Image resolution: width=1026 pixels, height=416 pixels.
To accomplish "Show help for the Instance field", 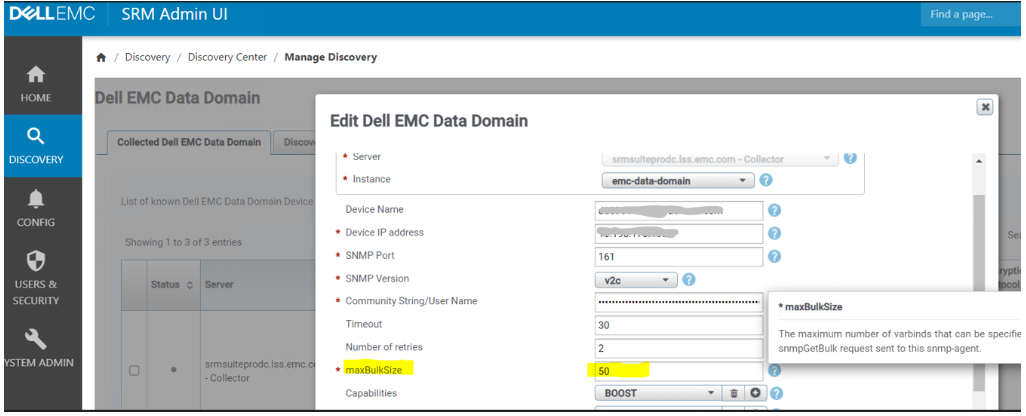I will click(766, 181).
